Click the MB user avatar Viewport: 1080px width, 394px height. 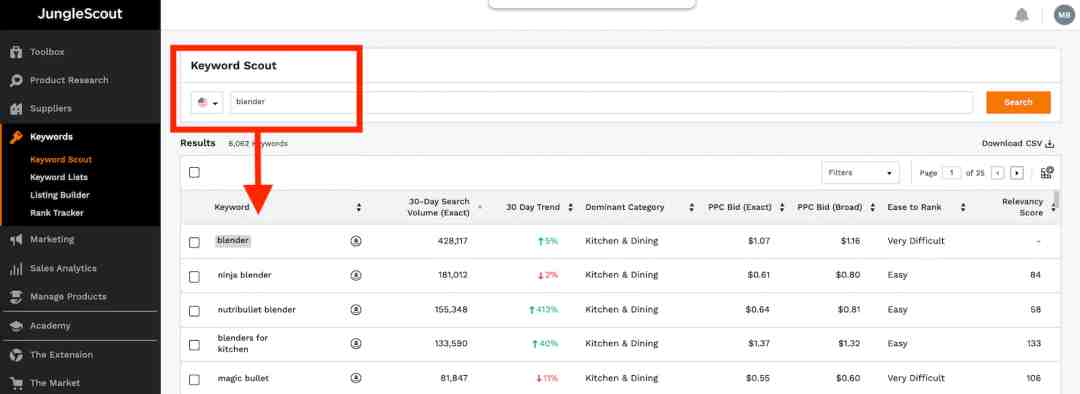pyautogui.click(x=1063, y=15)
